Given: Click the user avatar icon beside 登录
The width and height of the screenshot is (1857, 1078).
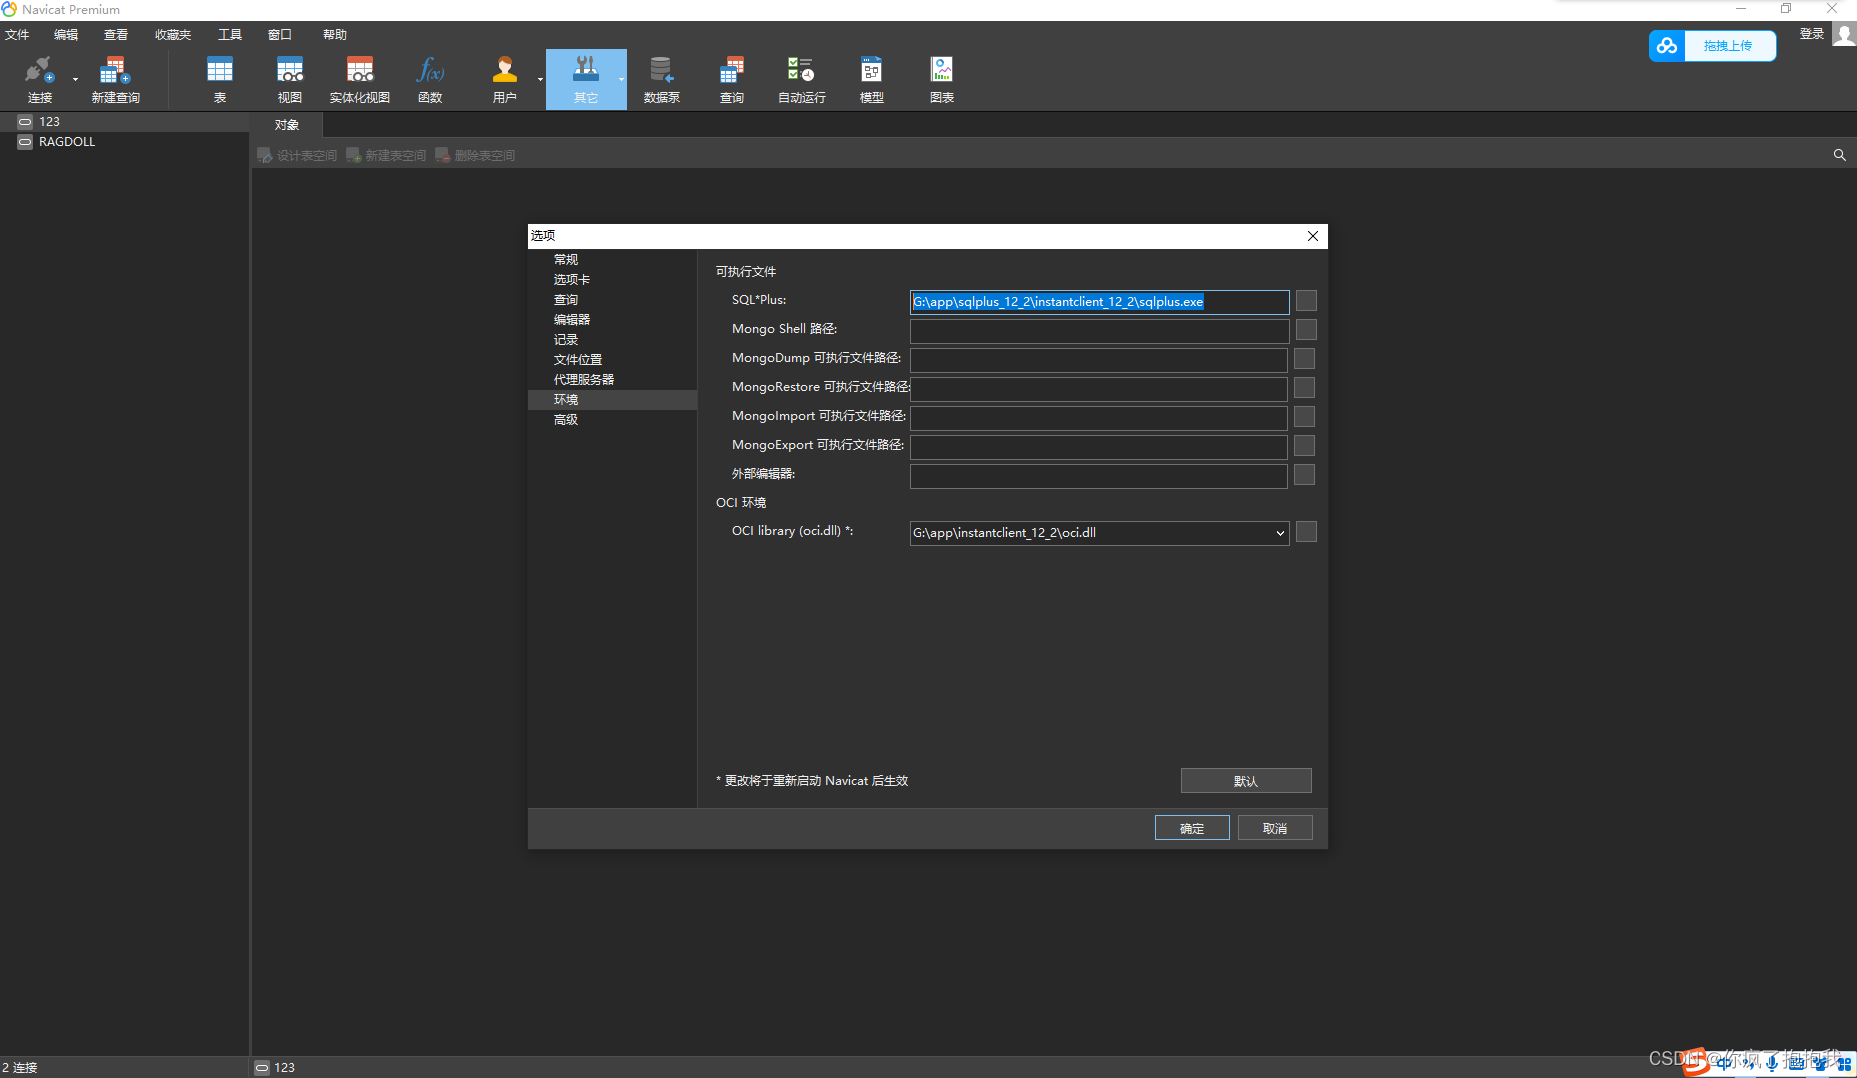Looking at the screenshot, I should click(x=1844, y=34).
